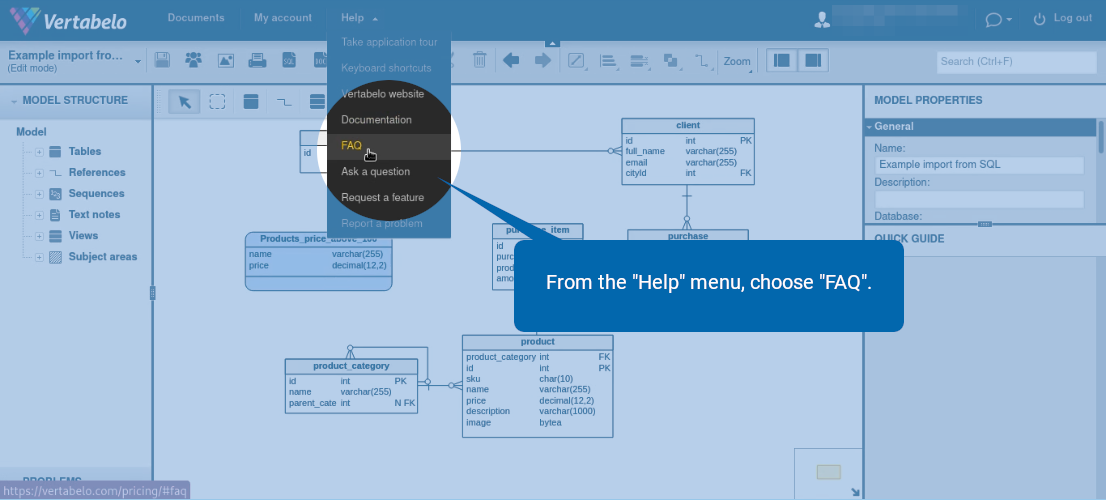The height and width of the screenshot is (500, 1106).
Task: Click the Save floppy disk icon
Action: pos(162,61)
